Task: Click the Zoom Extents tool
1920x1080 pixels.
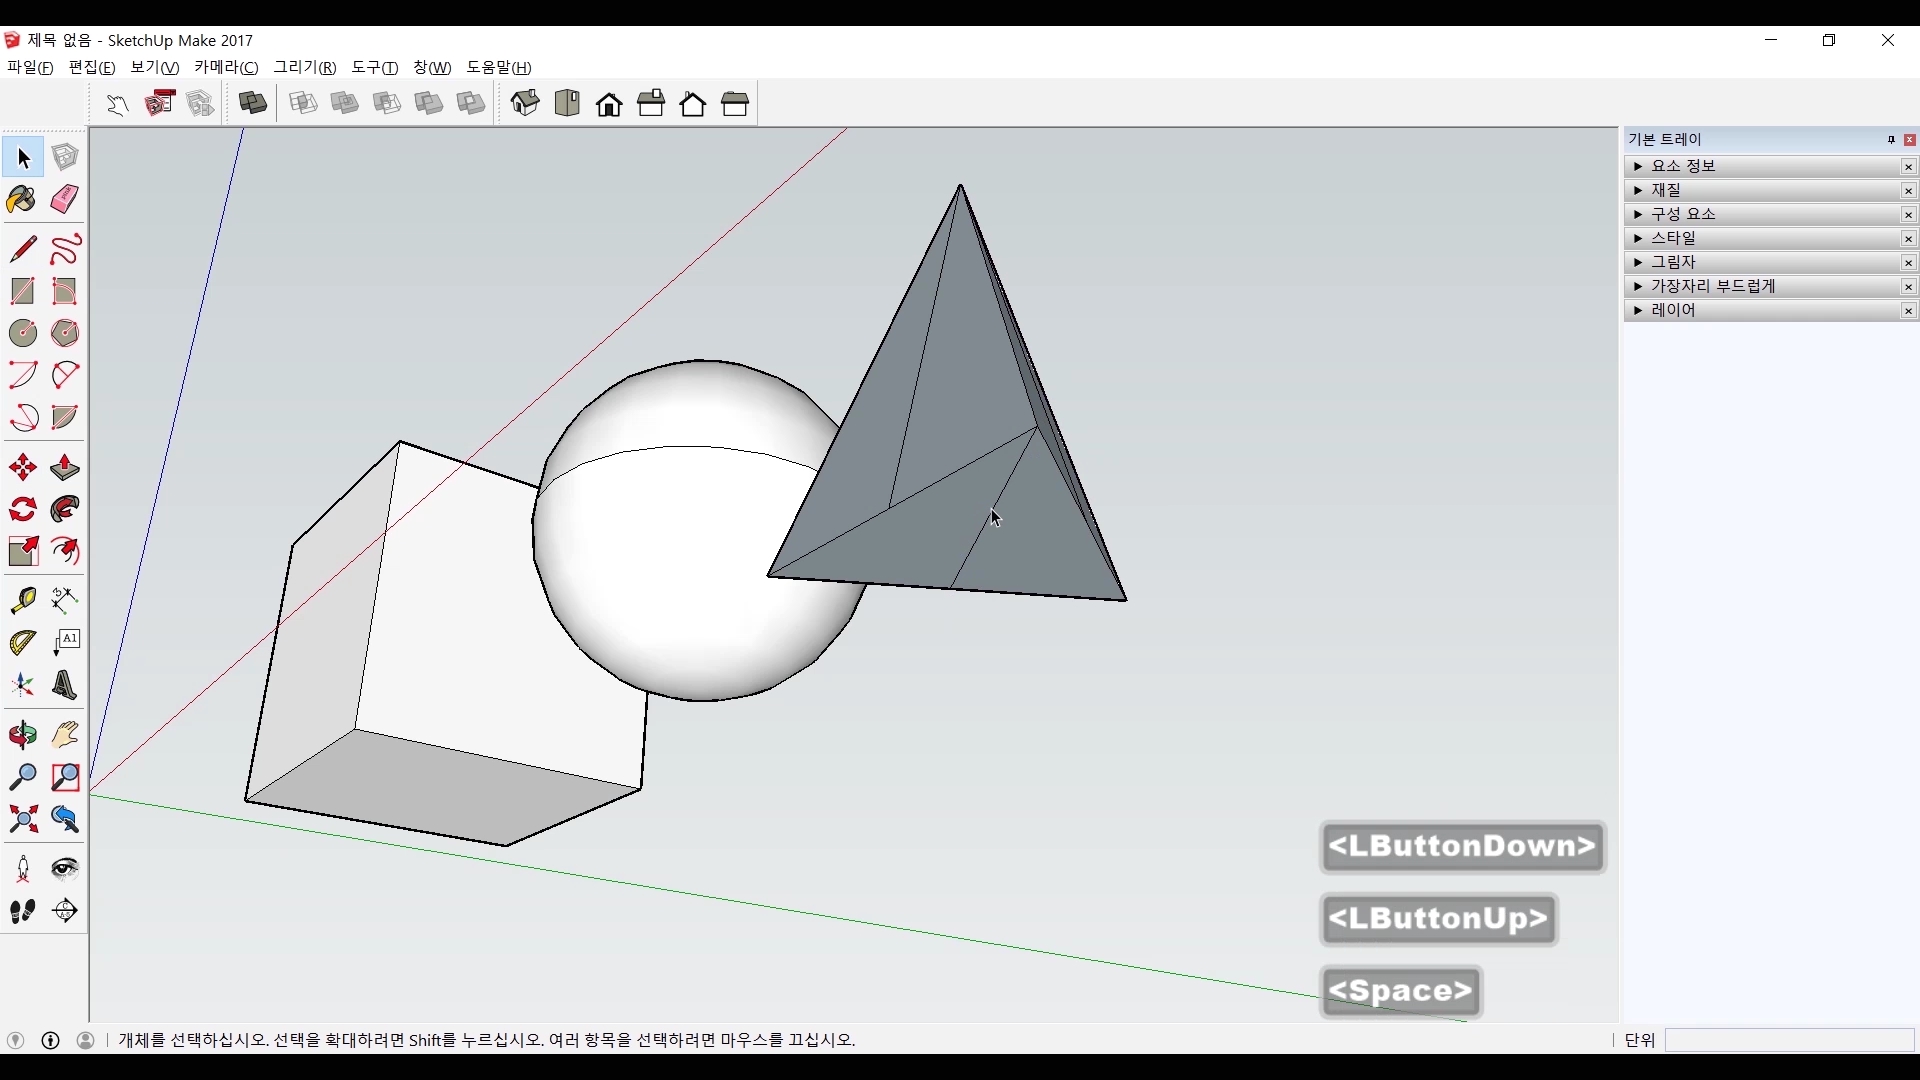Action: coord(23,820)
